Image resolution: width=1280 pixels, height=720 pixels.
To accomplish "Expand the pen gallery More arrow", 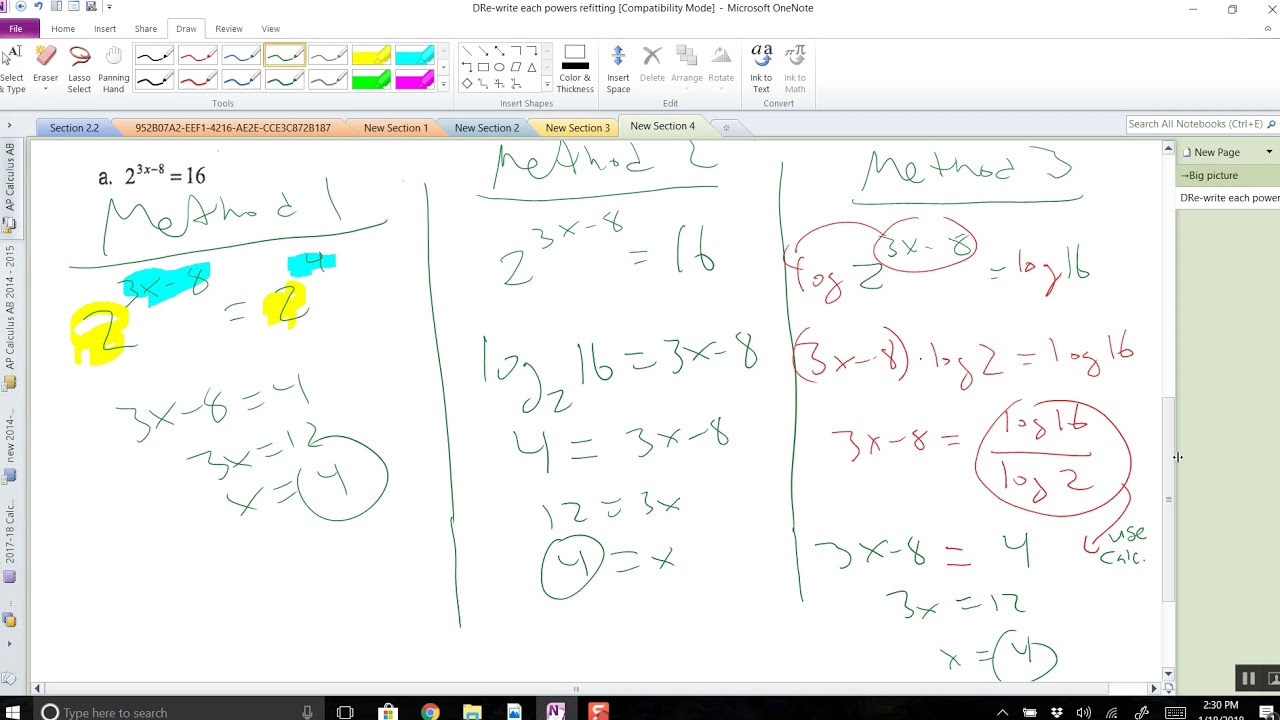I will pyautogui.click(x=443, y=84).
